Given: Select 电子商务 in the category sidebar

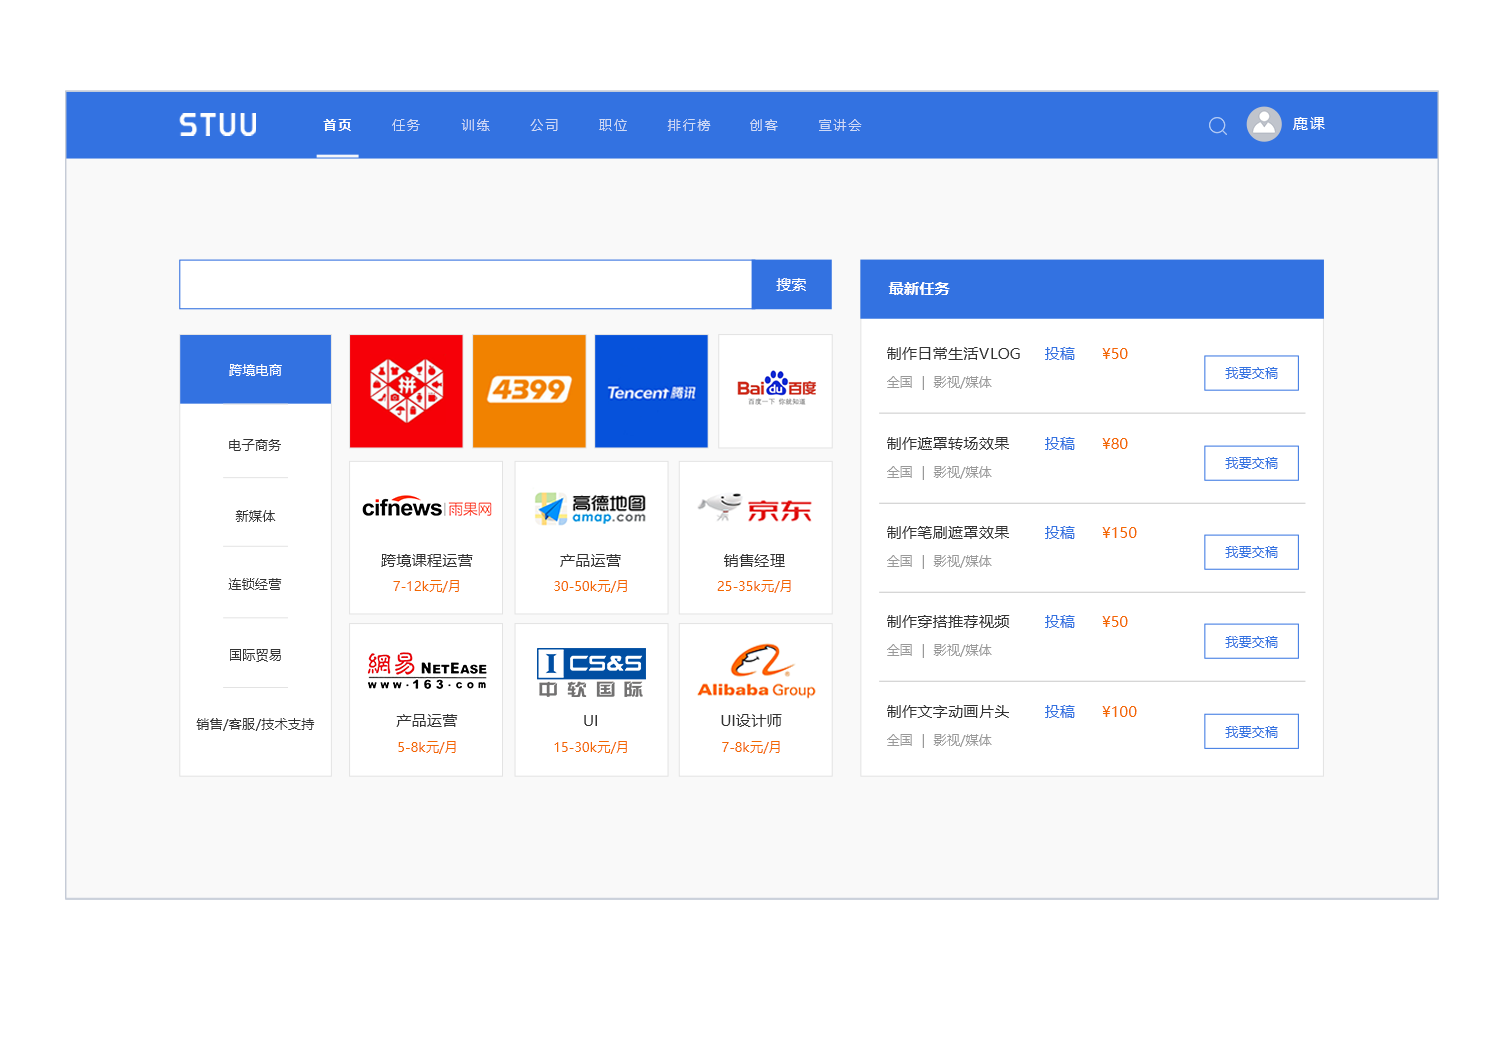Looking at the screenshot, I should click(255, 445).
